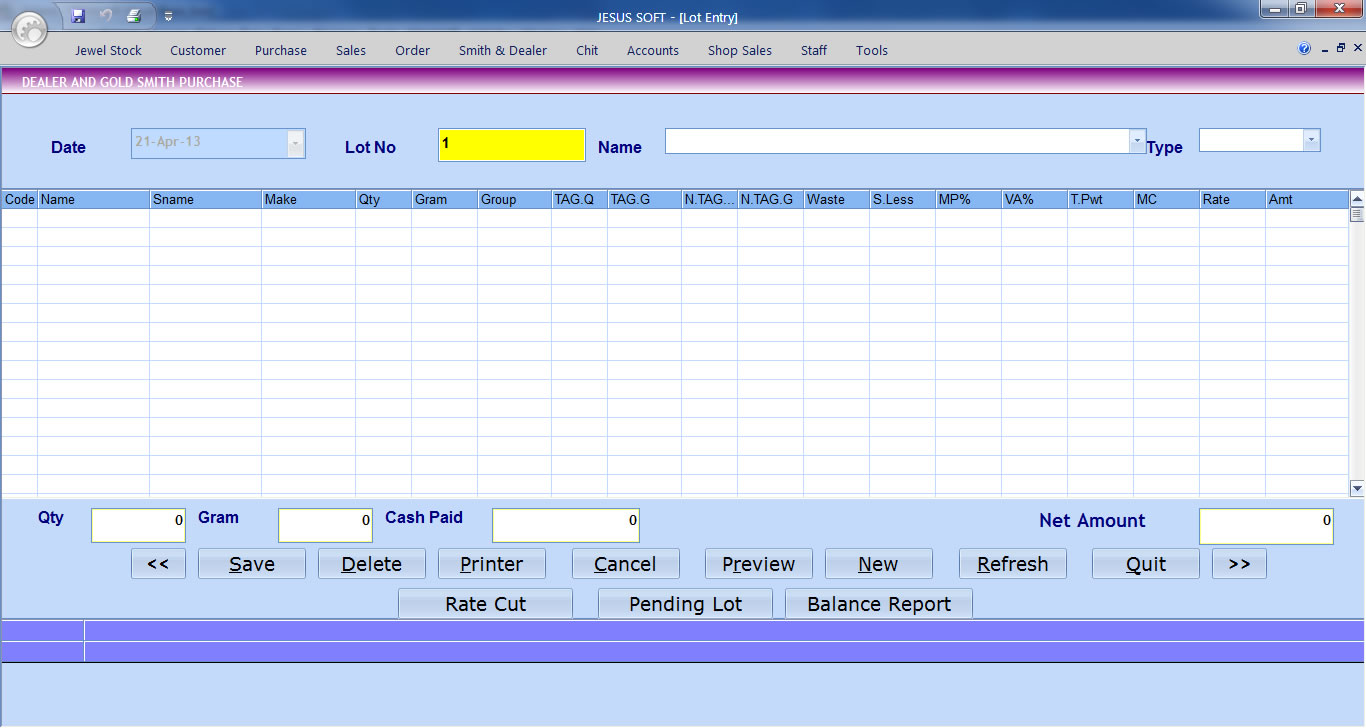Open the Smith & Dealer menu
The height and width of the screenshot is (728, 1366).
point(502,50)
